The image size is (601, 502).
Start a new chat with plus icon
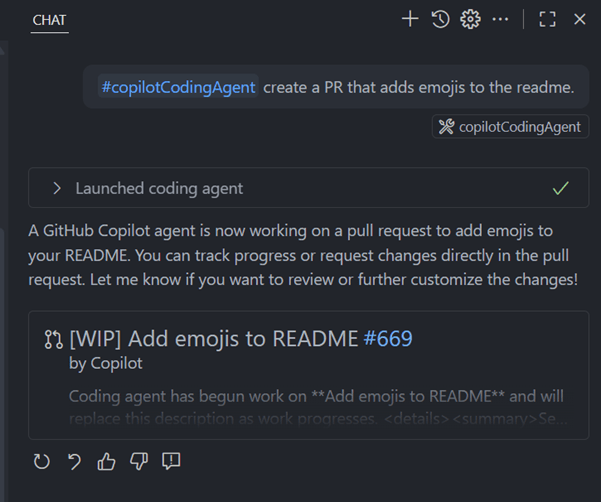coord(409,19)
